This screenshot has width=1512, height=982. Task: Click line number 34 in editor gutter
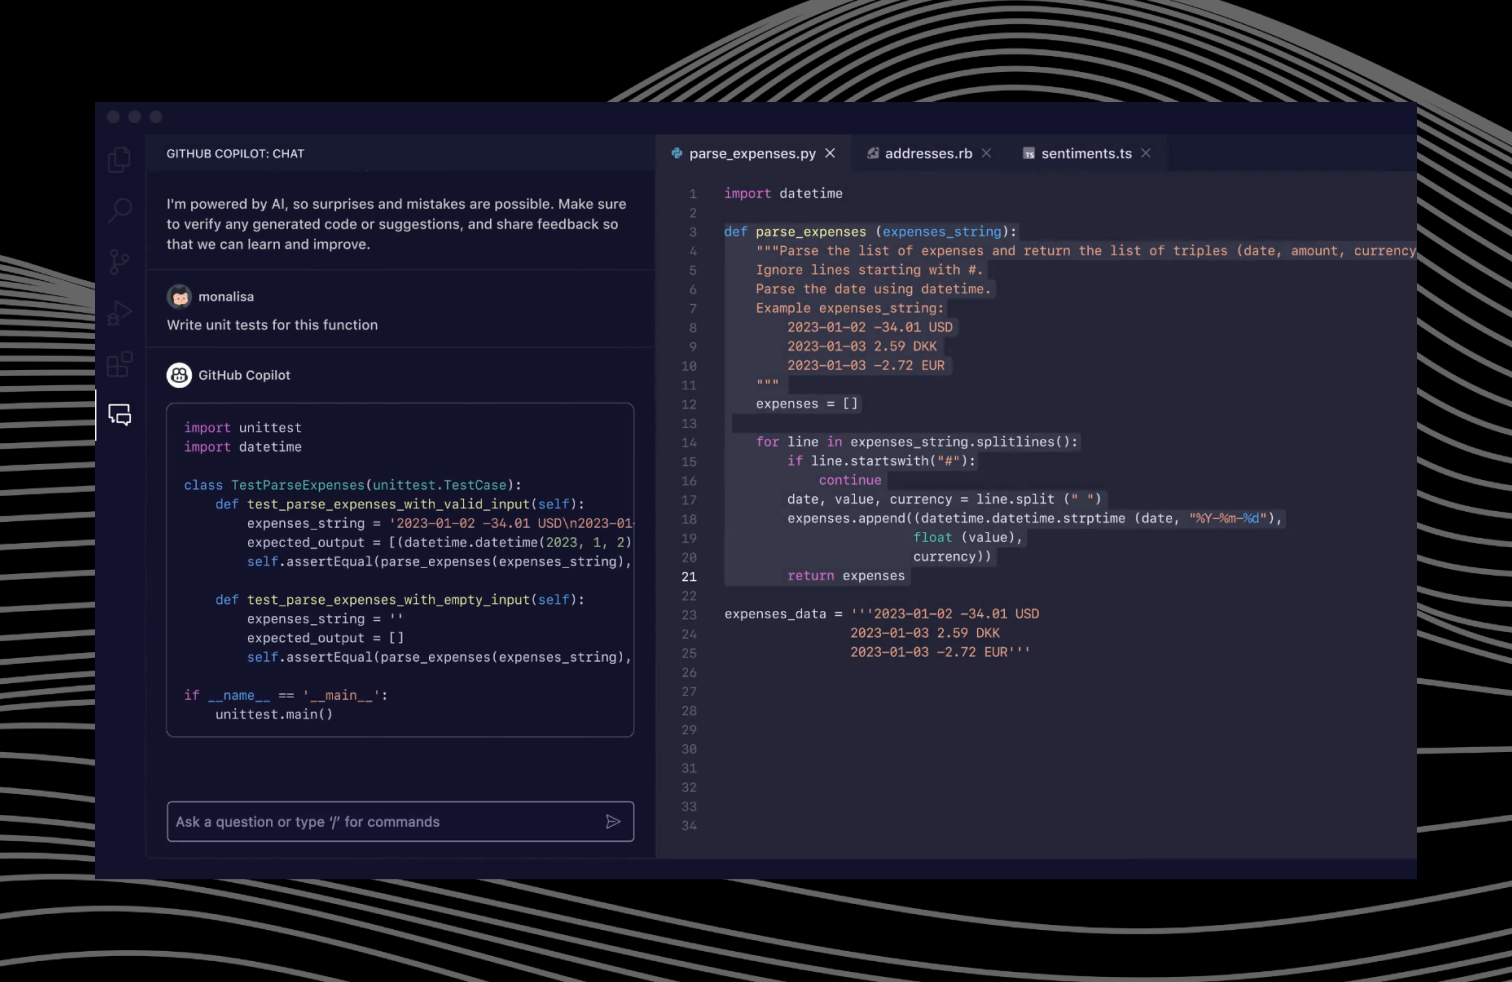(689, 826)
